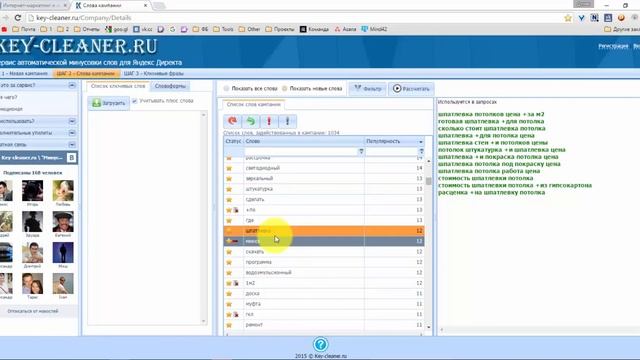Select the муфта row in word table
640x360 pixels.
324,304
